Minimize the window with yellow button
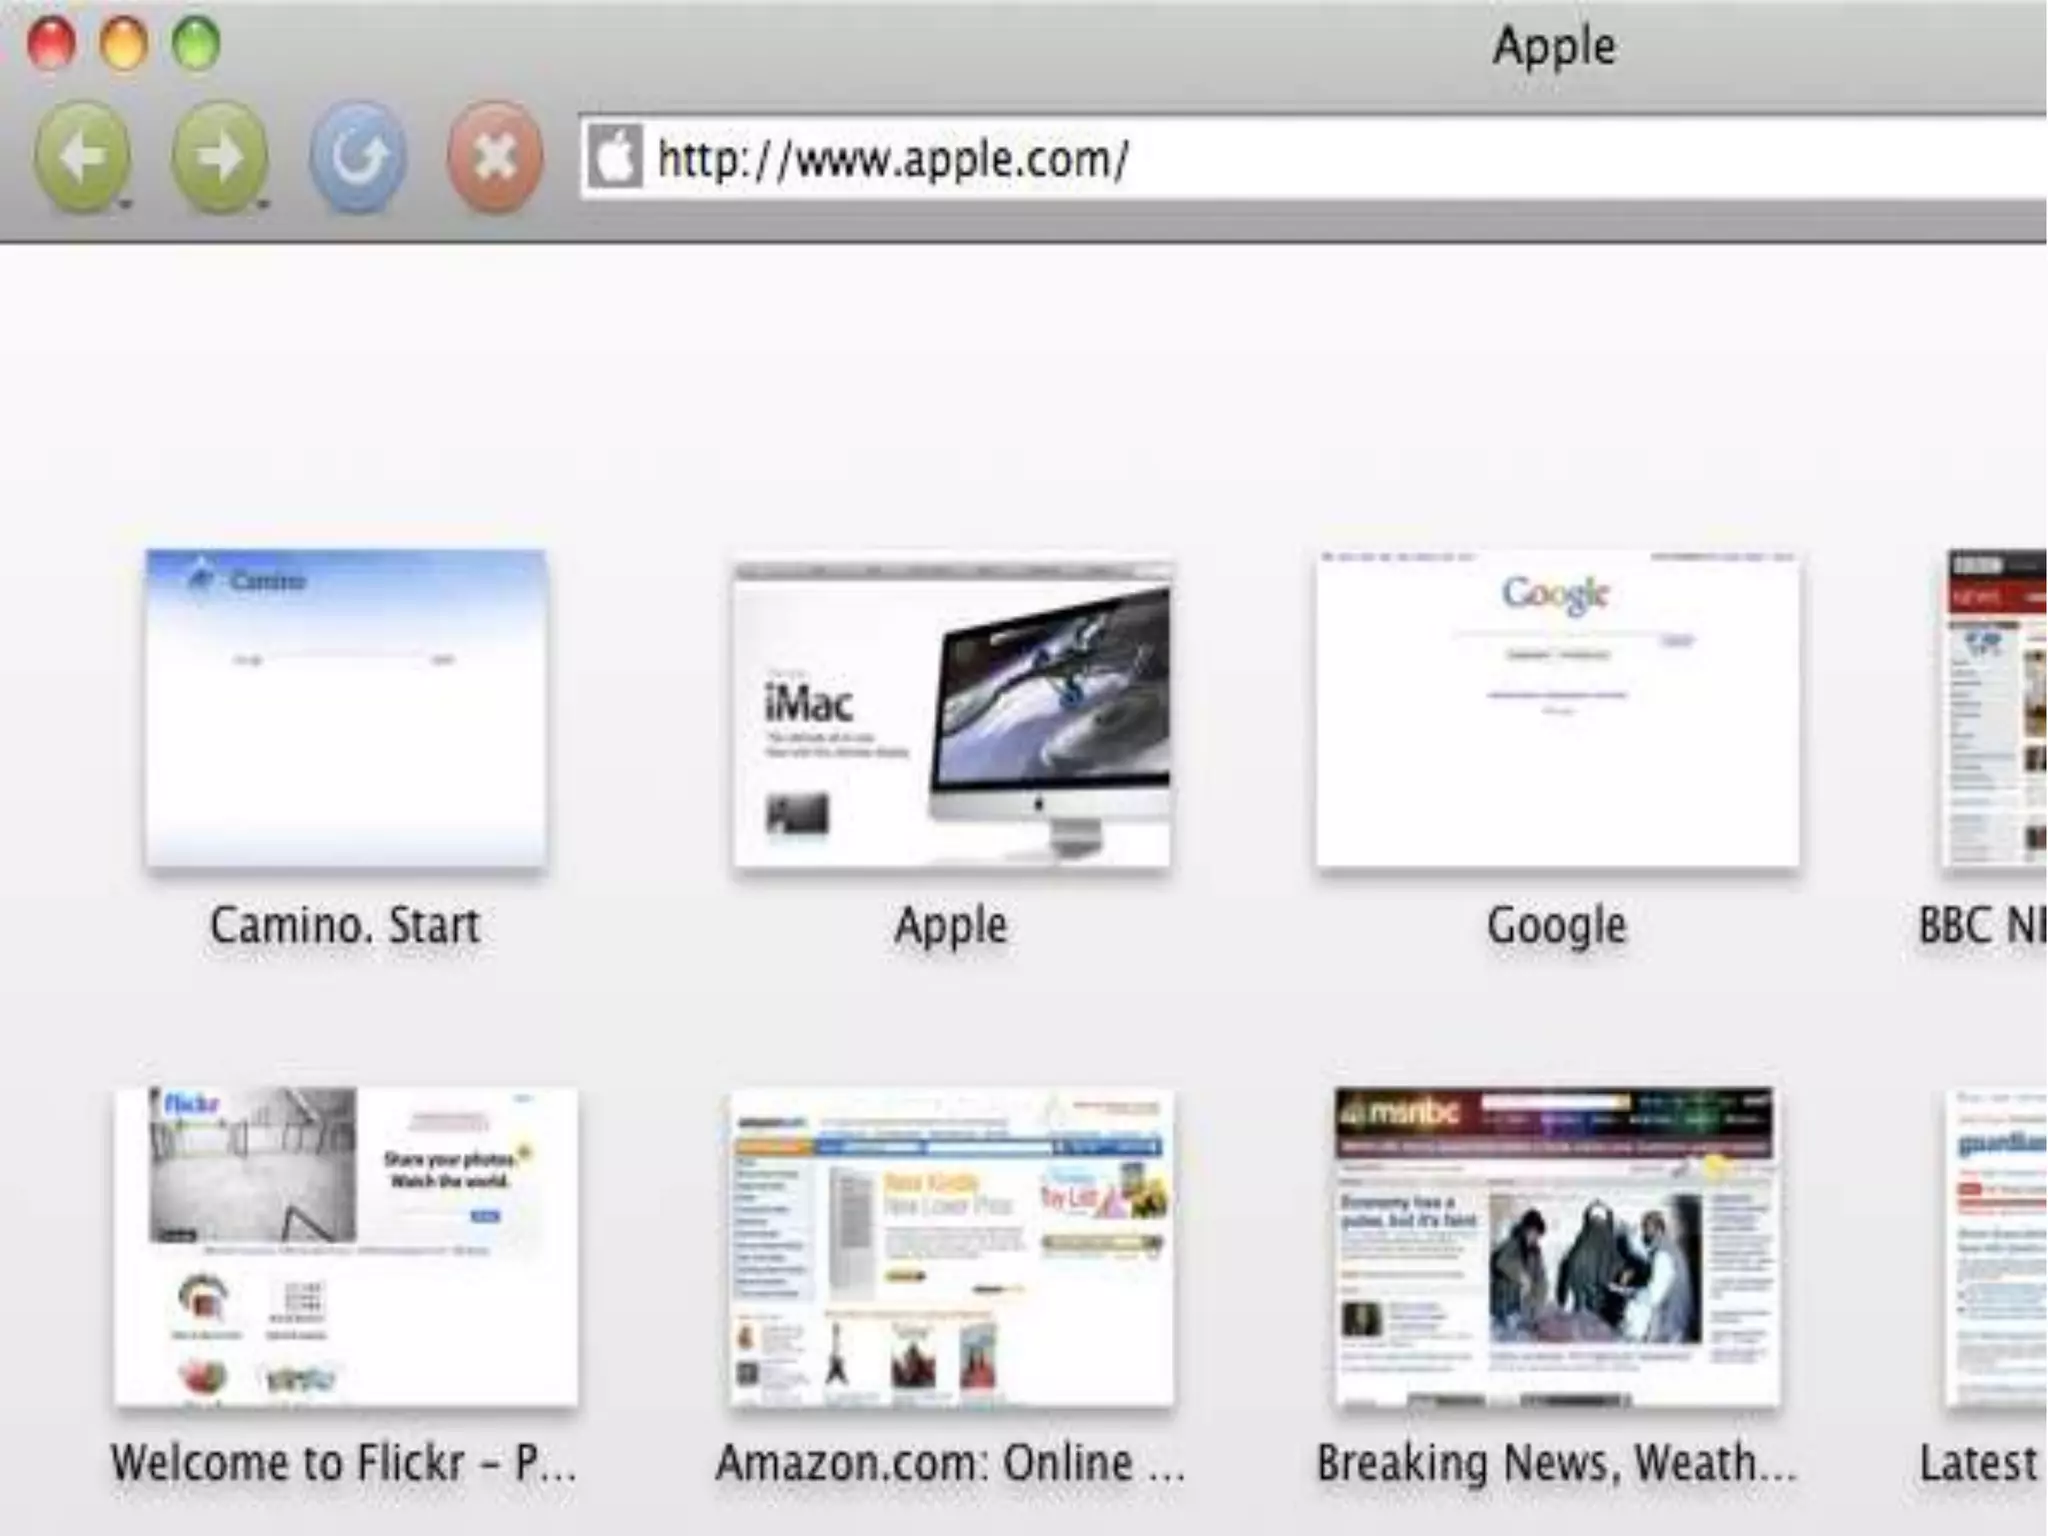The height and width of the screenshot is (1536, 2048). [124, 44]
